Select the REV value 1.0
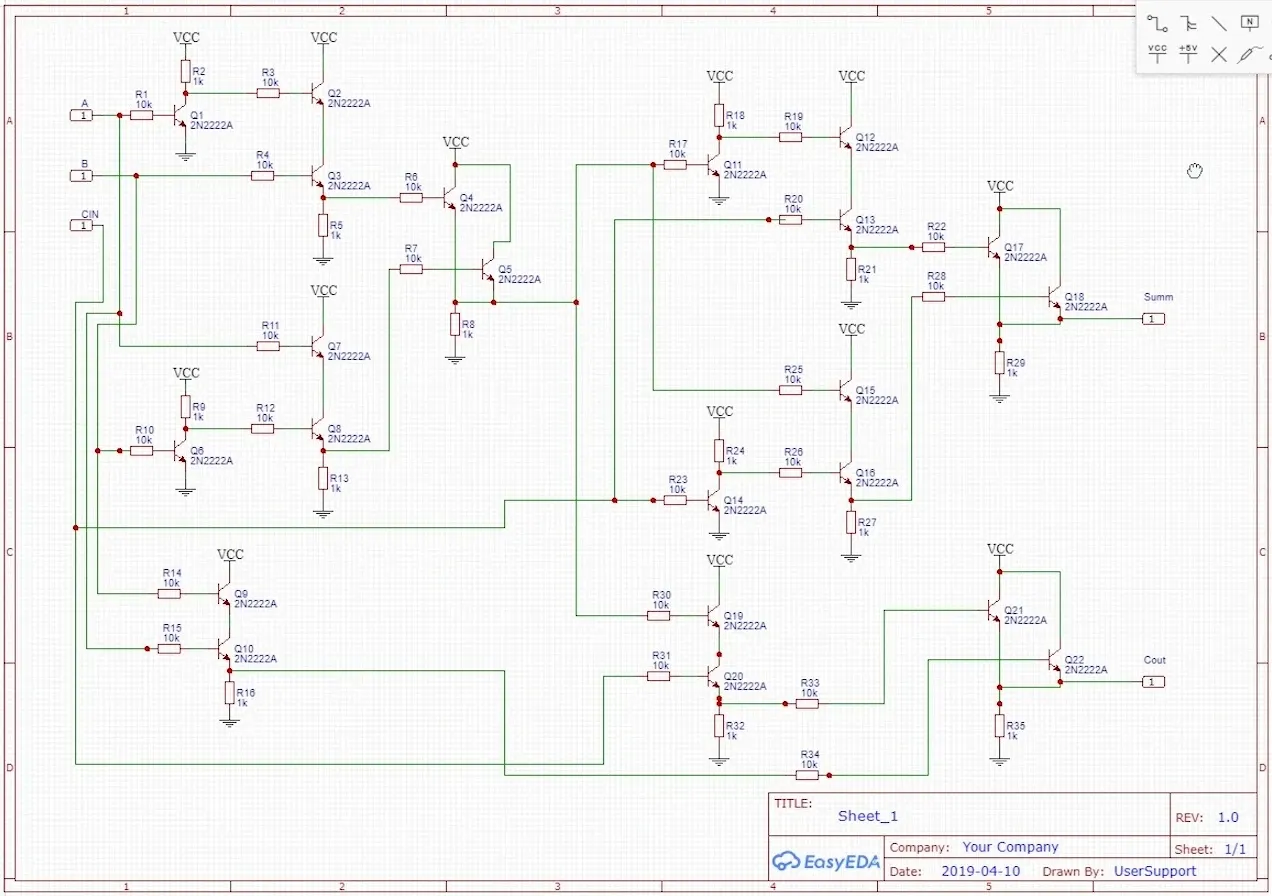 pyautogui.click(x=1228, y=817)
